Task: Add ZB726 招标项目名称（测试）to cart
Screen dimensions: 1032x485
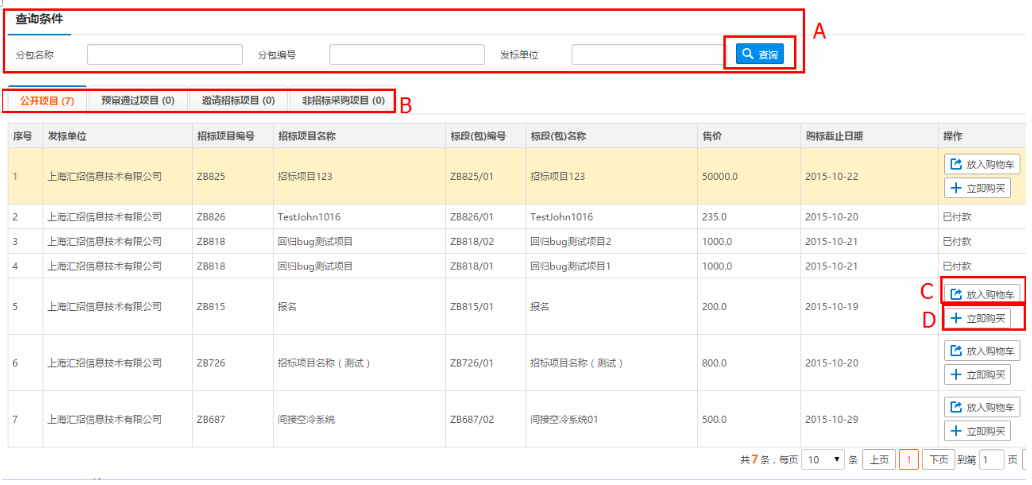Action: 982,351
